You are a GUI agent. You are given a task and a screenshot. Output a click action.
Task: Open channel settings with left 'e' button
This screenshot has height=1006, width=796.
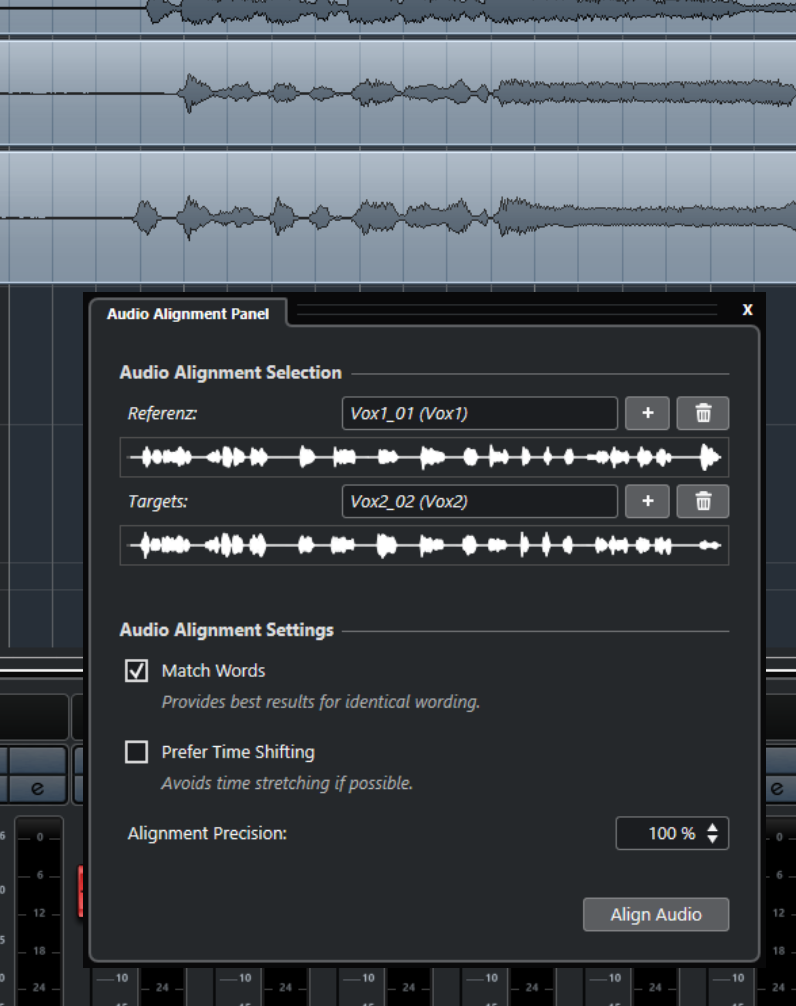pyautogui.click(x=37, y=788)
